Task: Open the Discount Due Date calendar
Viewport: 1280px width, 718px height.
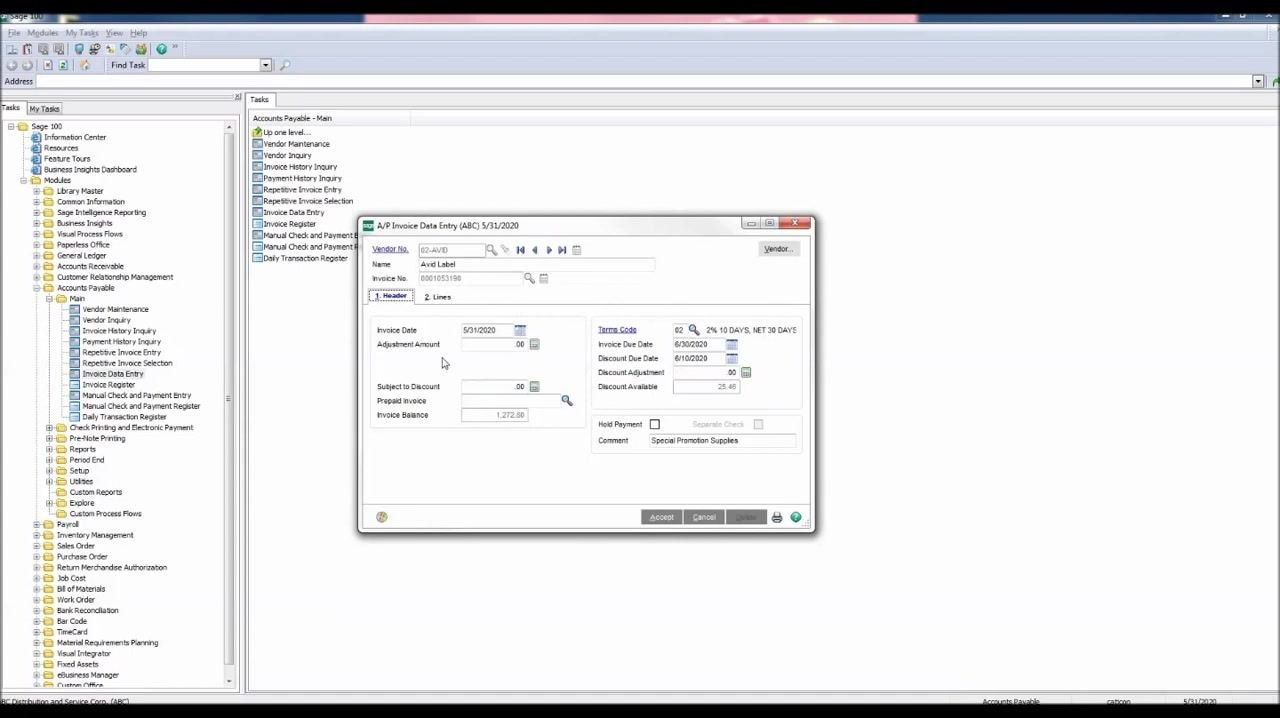Action: point(732,358)
